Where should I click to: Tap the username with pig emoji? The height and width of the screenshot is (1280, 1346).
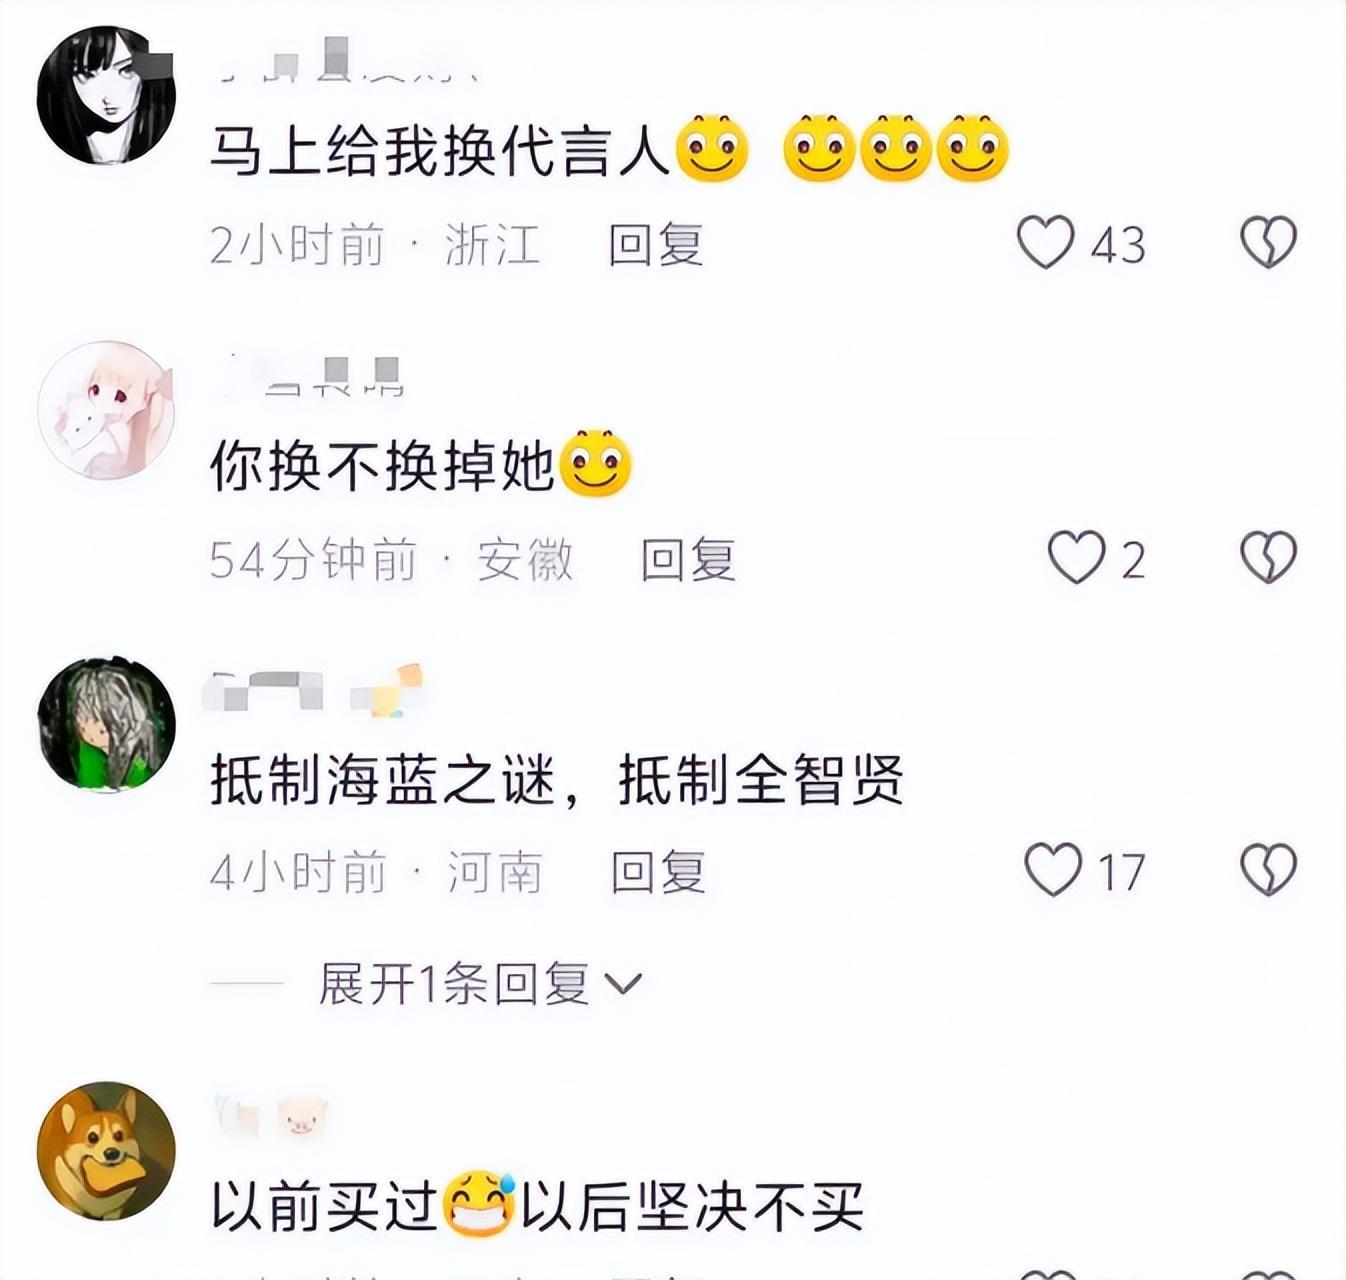(271, 1115)
